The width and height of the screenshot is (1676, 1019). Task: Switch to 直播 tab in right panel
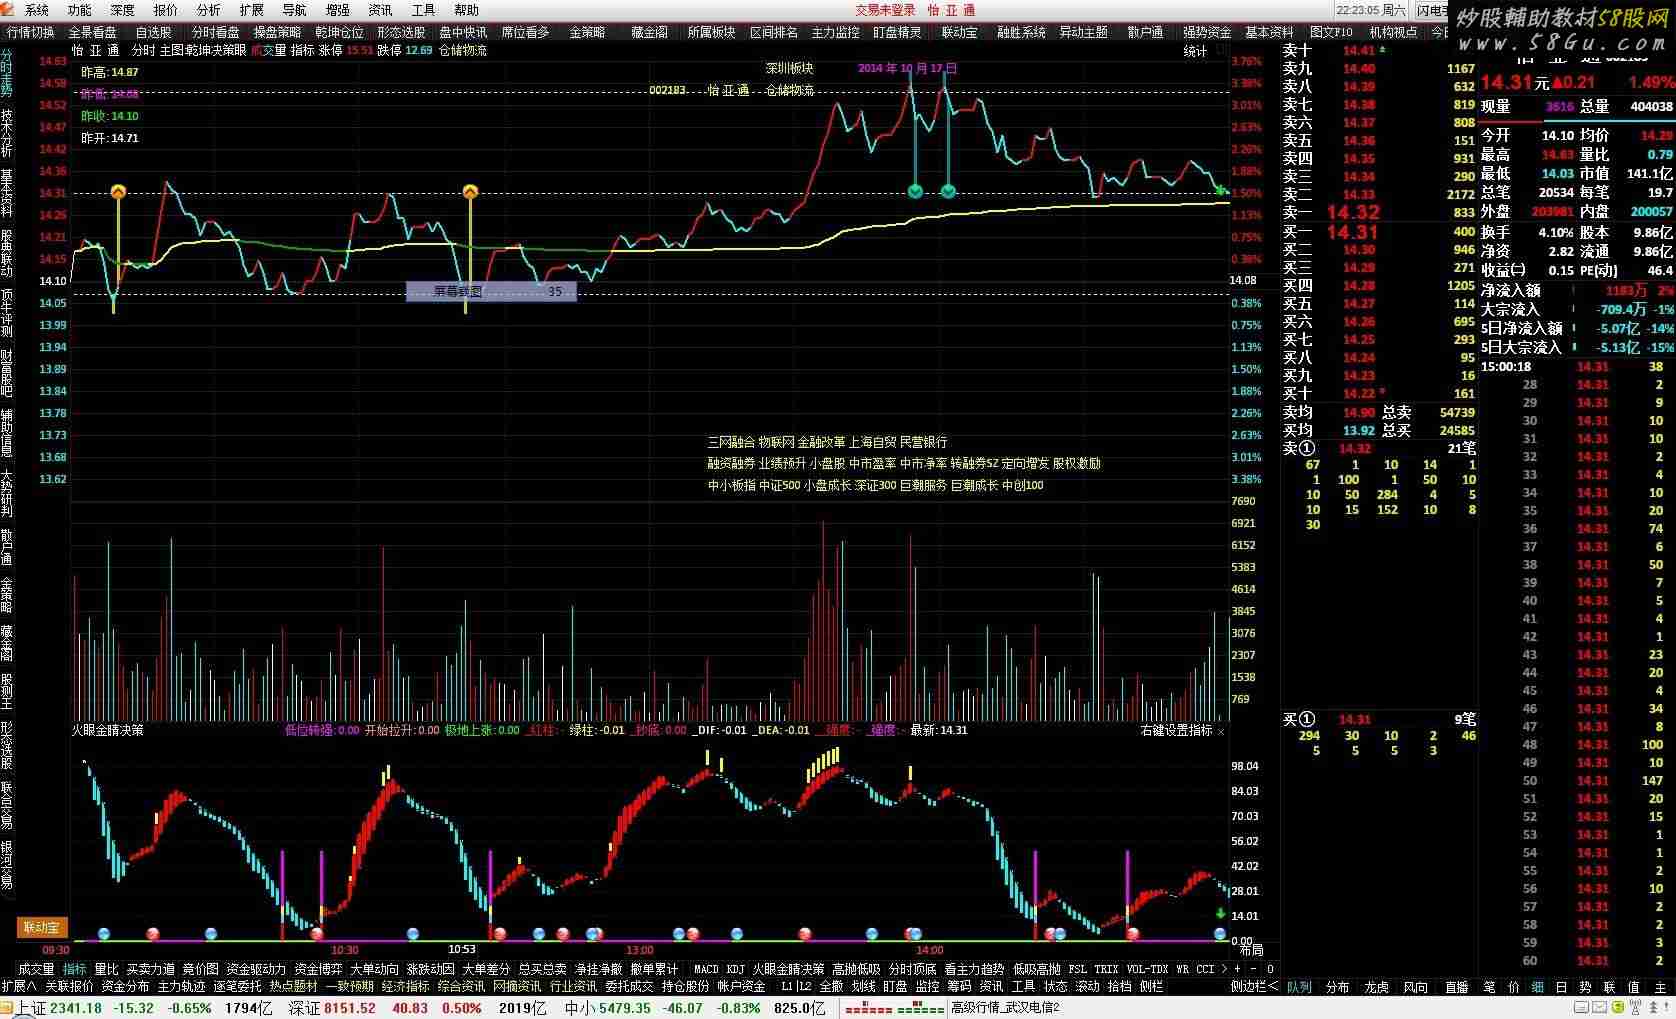(x=1456, y=986)
